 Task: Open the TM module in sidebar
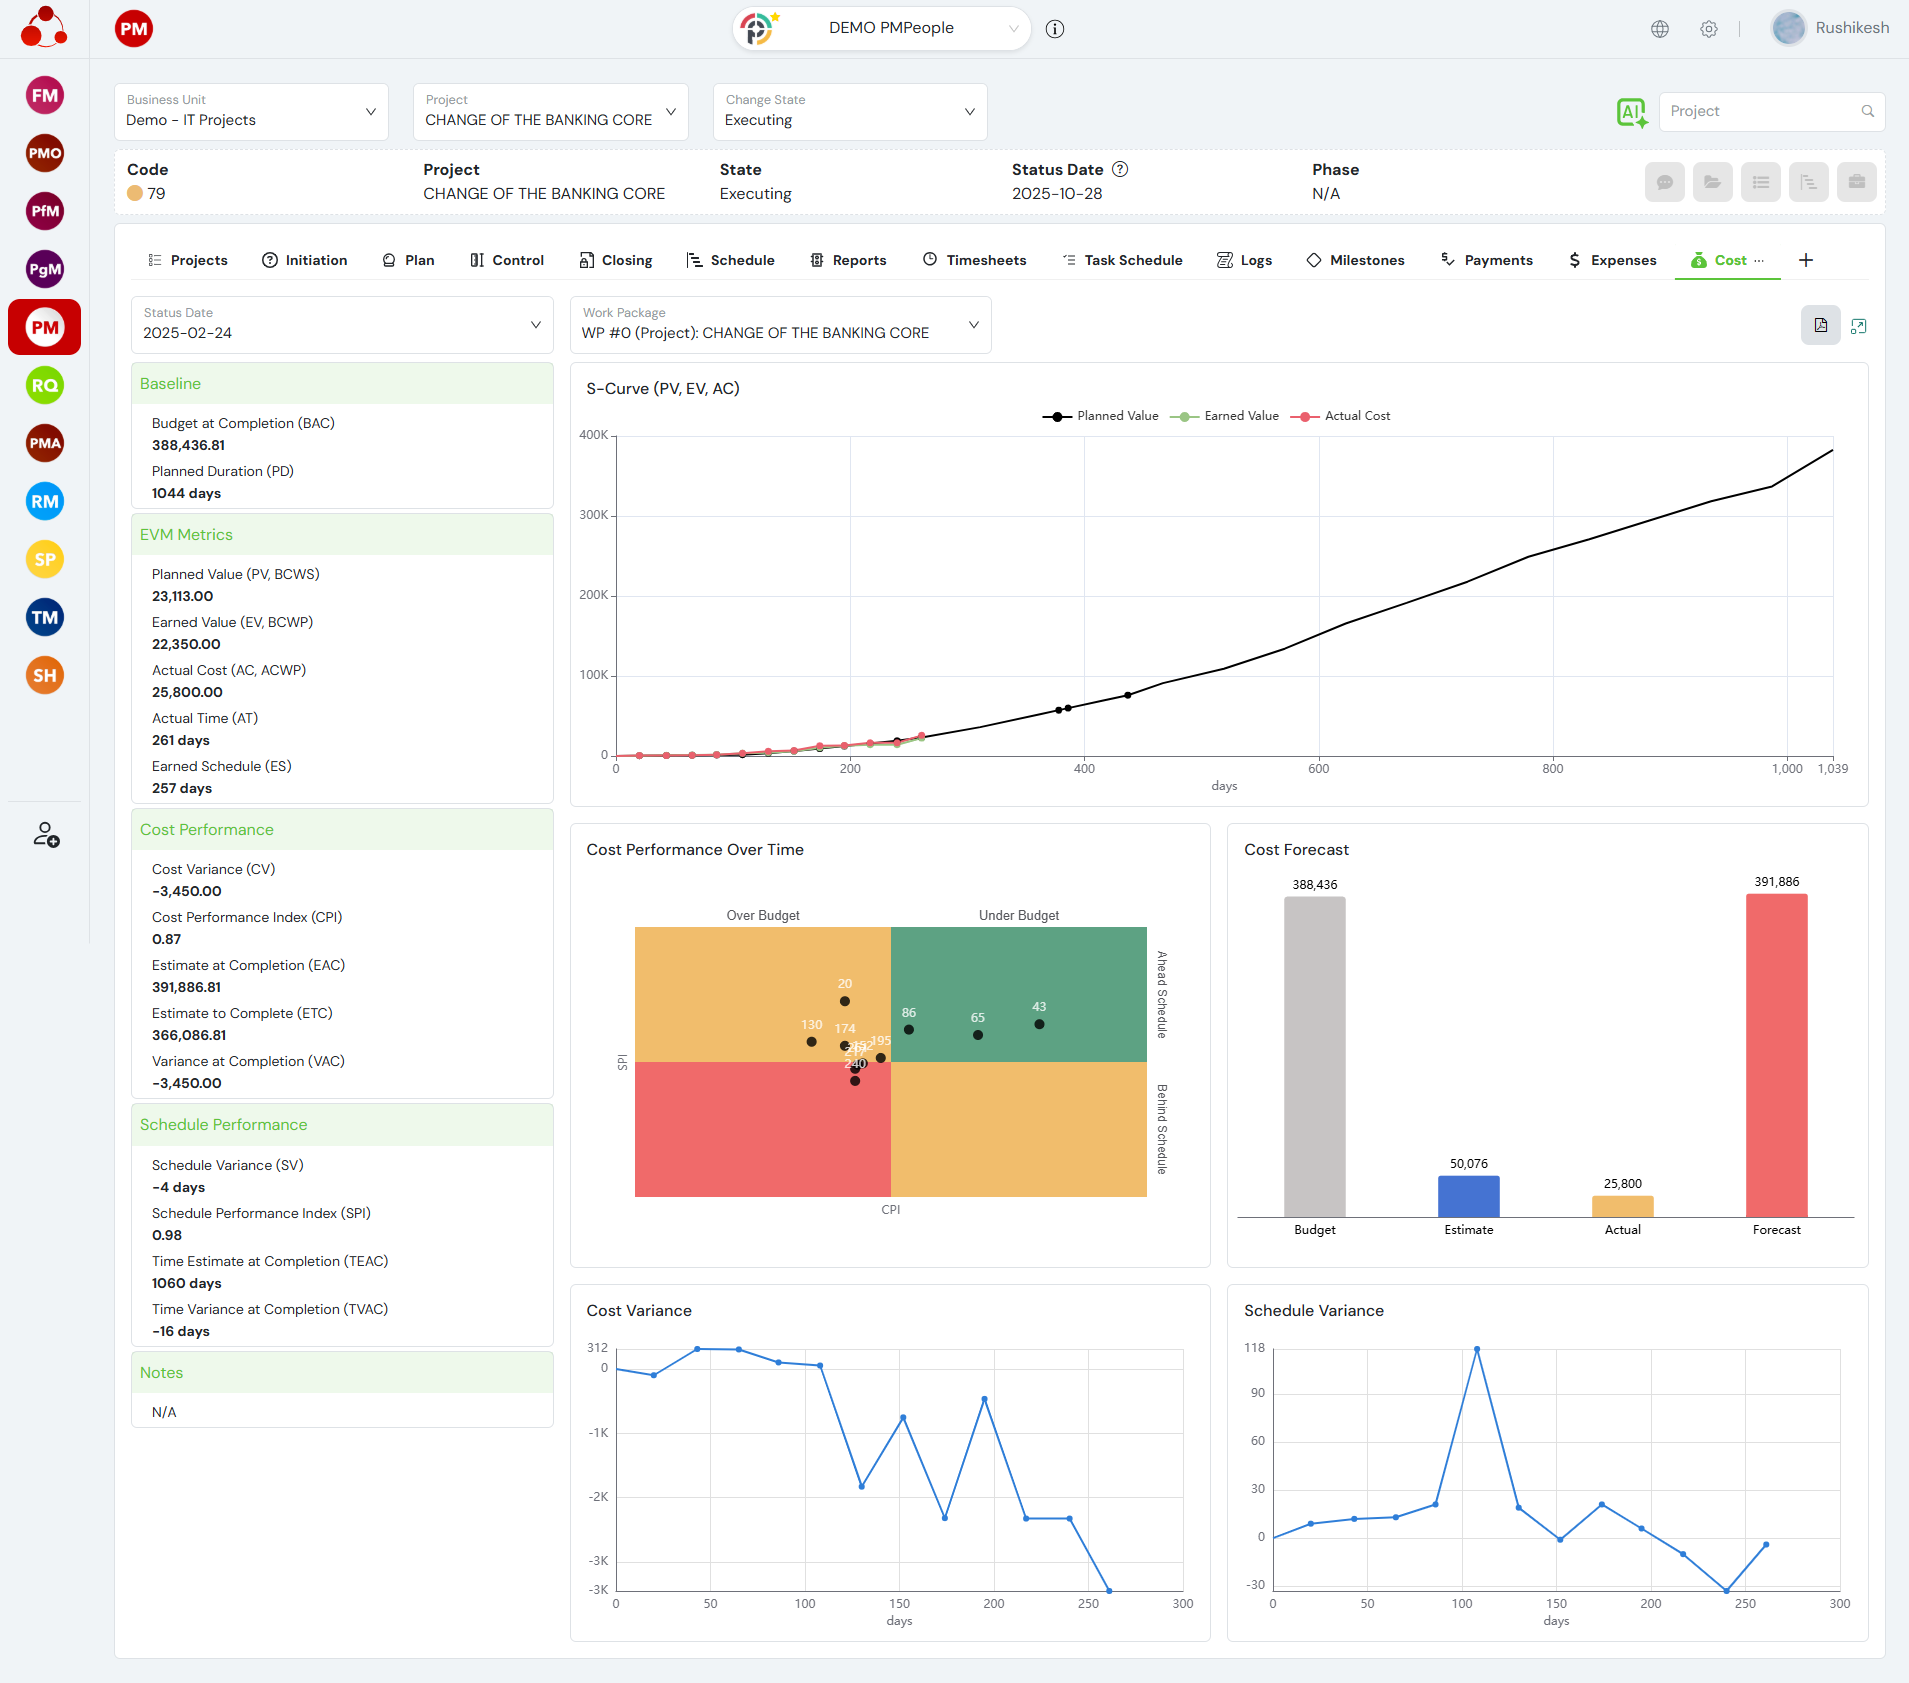44,618
